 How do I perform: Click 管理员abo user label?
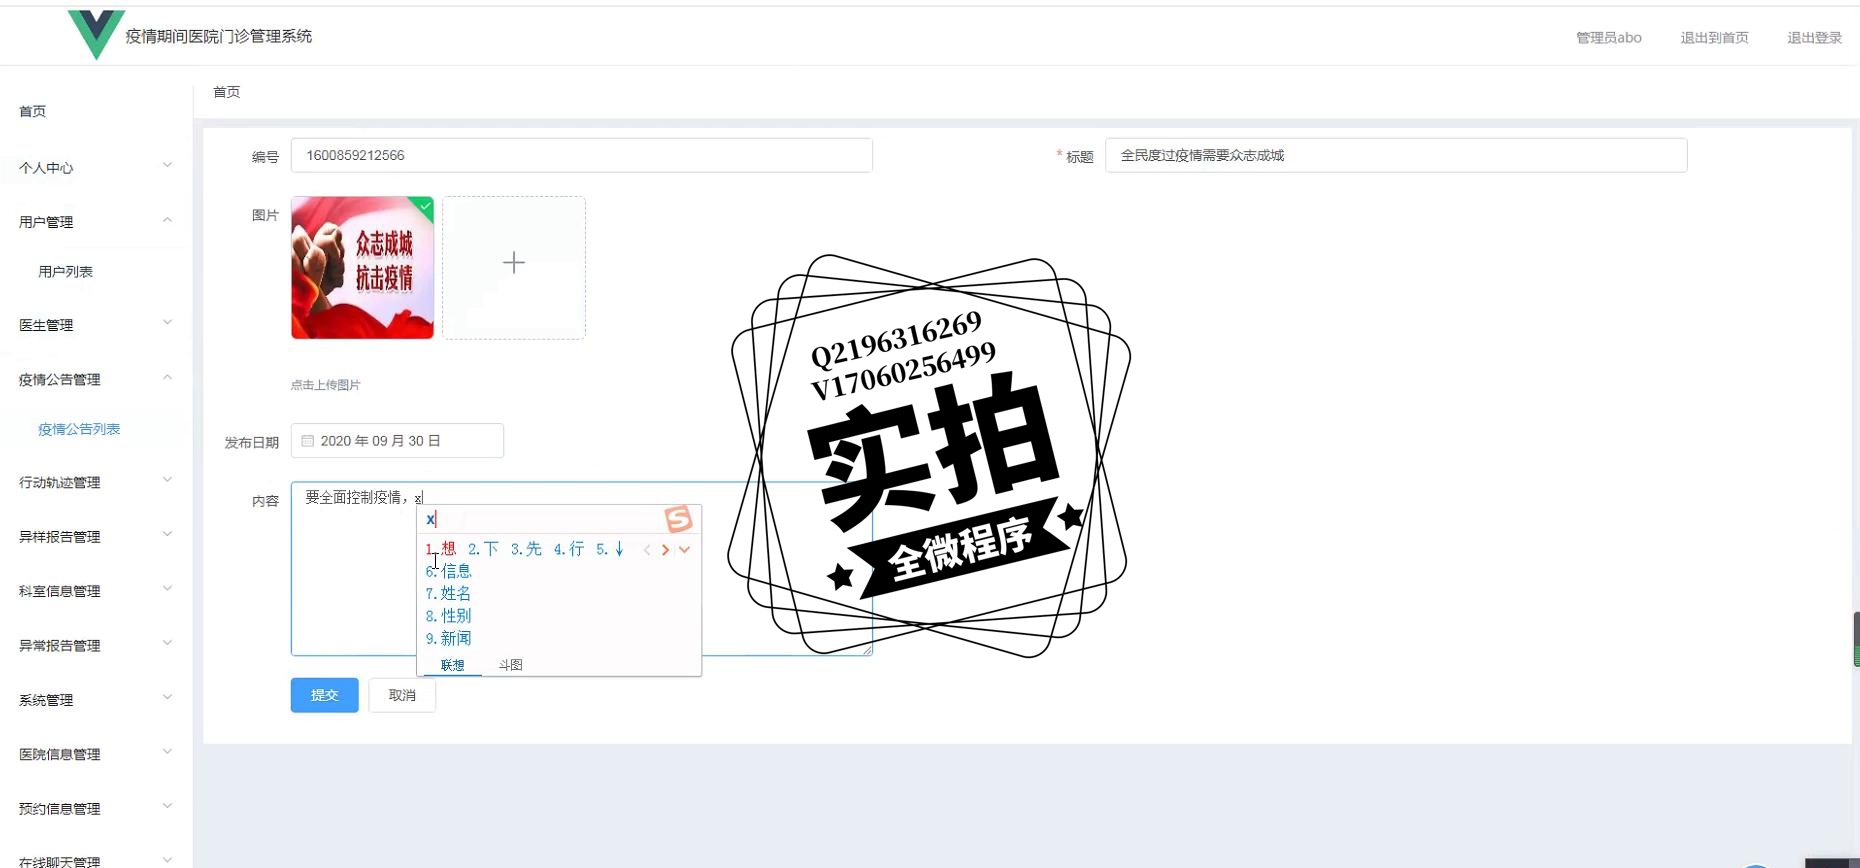click(x=1609, y=37)
